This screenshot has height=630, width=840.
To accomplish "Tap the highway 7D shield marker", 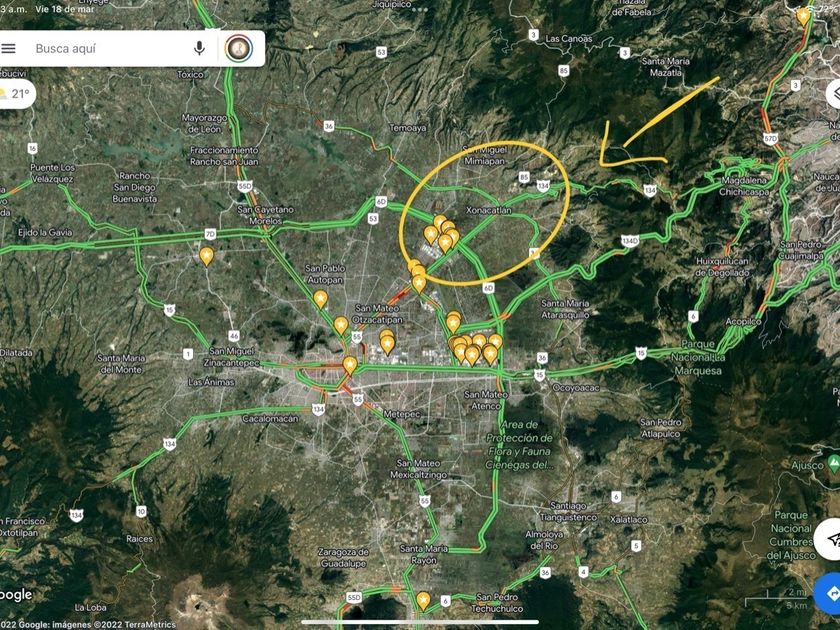I will coord(211,234).
